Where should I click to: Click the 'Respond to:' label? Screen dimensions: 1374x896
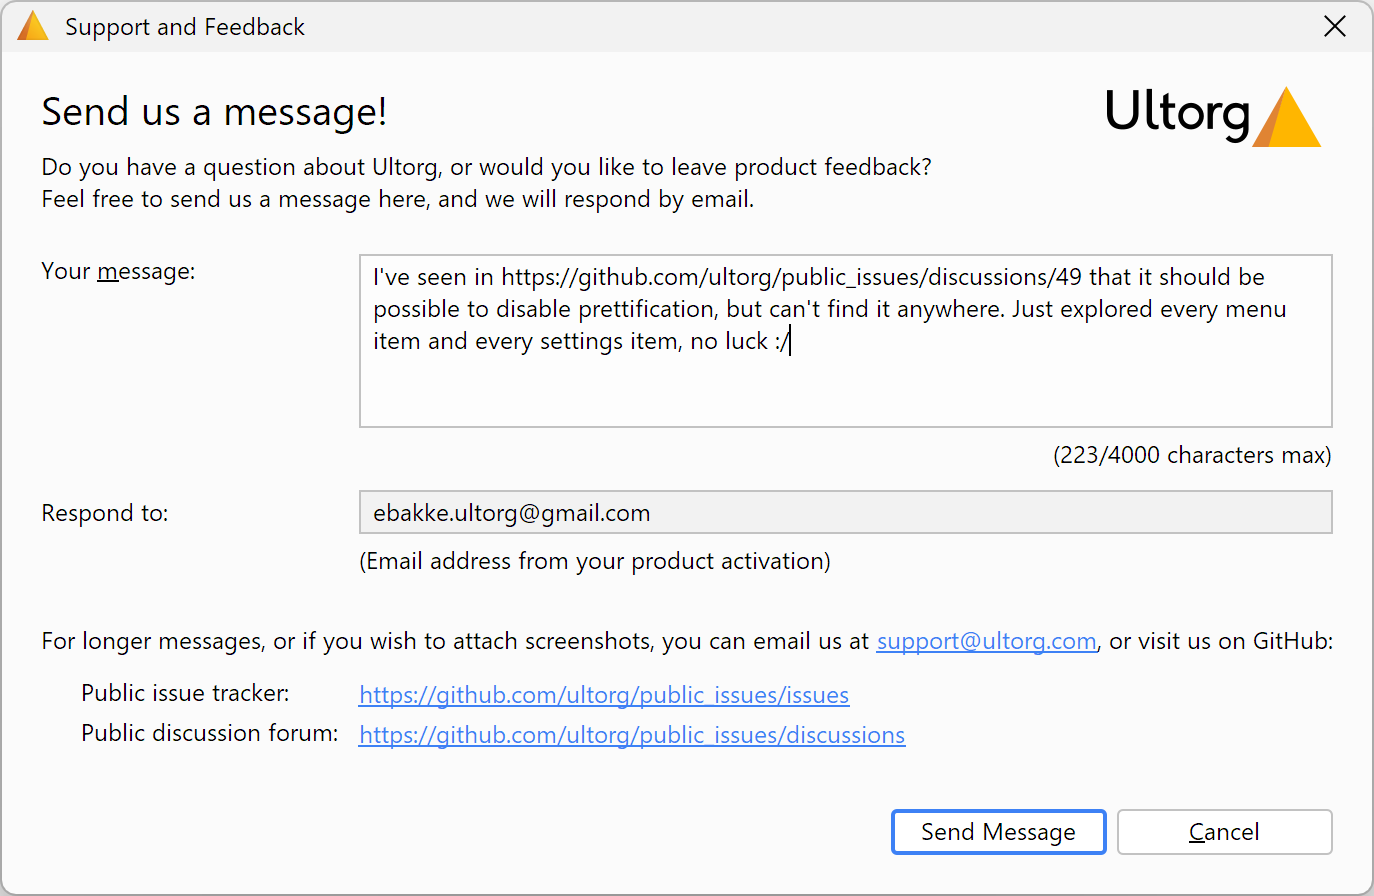pos(105,513)
